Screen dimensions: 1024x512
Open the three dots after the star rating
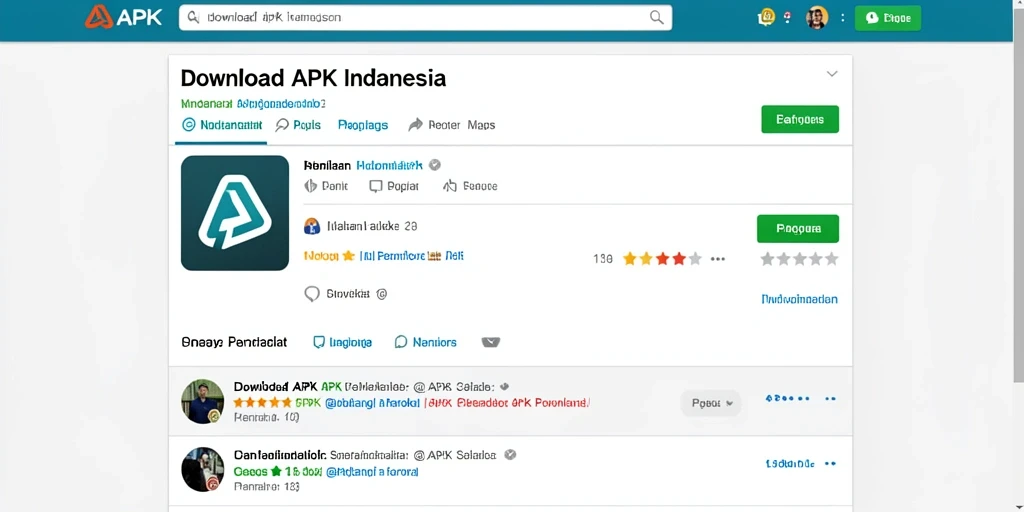pos(718,259)
